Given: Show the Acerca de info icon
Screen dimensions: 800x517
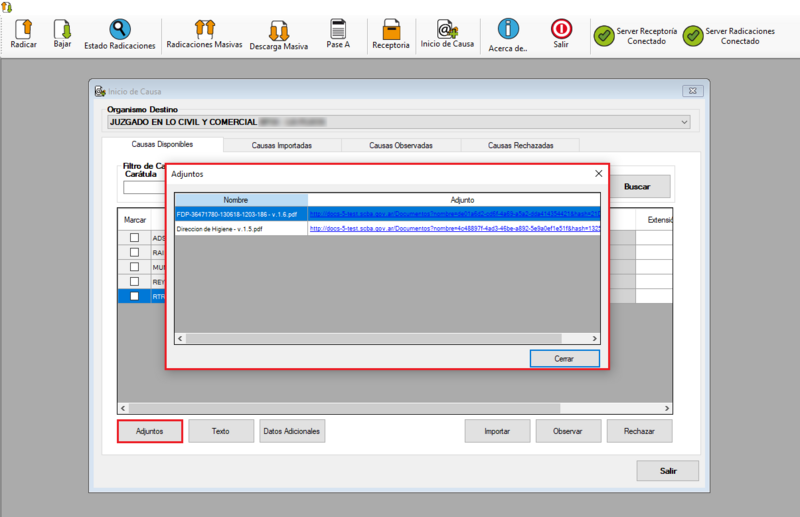Looking at the screenshot, I should click(508, 29).
